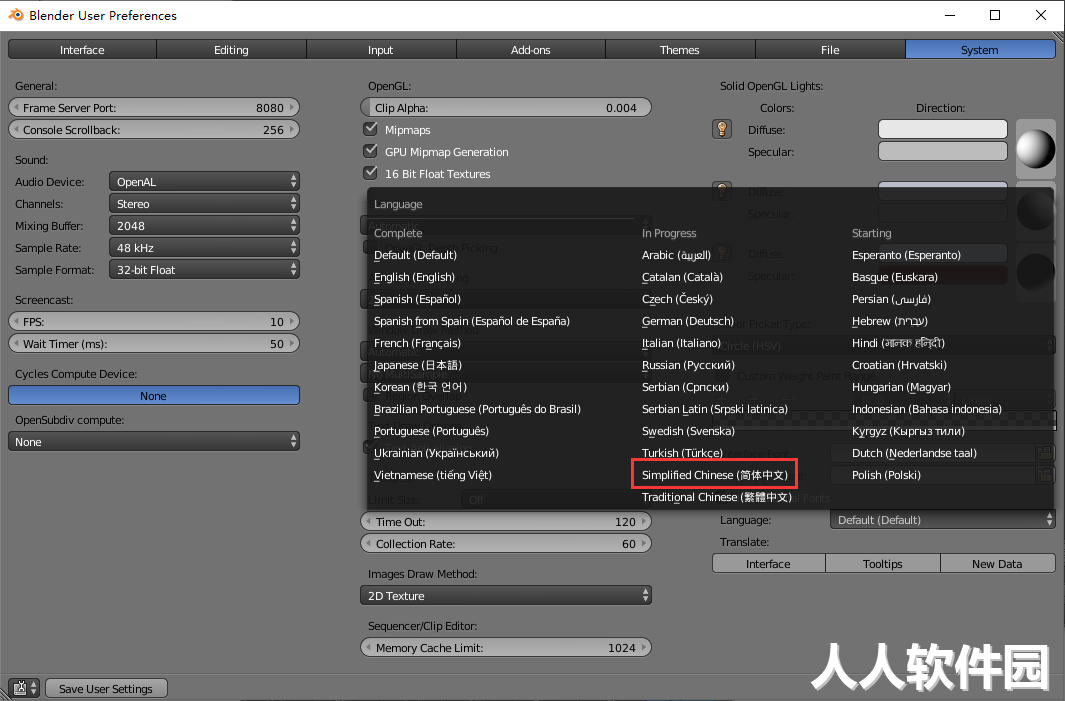This screenshot has width=1065, height=701.
Task: Select None for Cycles Compute Device
Action: (x=154, y=395)
